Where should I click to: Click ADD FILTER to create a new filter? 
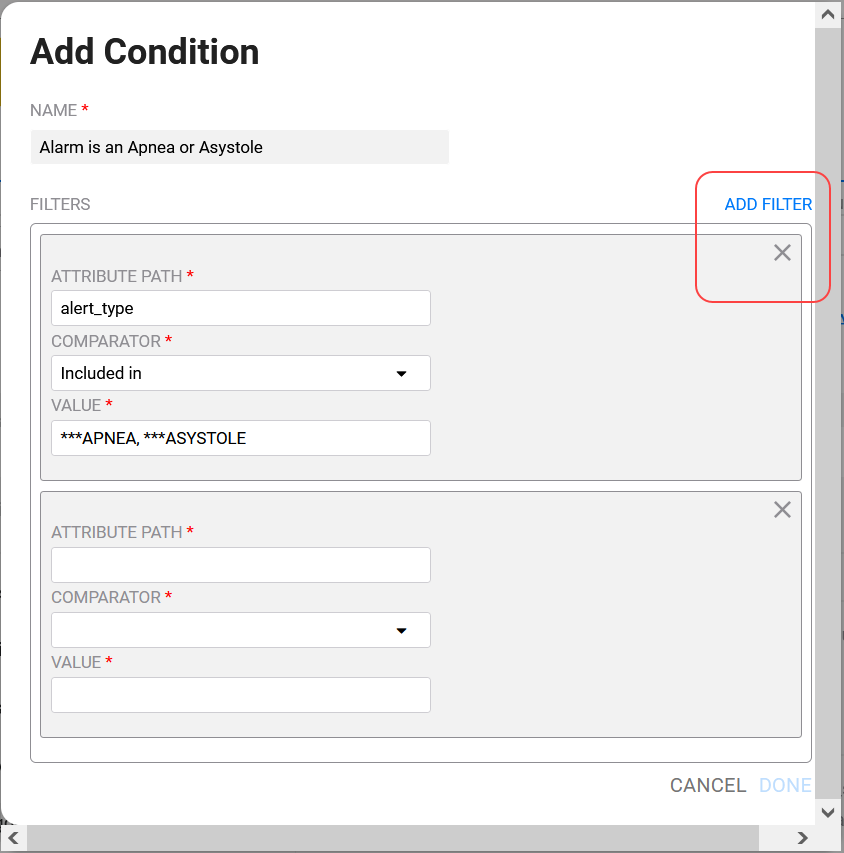(767, 204)
